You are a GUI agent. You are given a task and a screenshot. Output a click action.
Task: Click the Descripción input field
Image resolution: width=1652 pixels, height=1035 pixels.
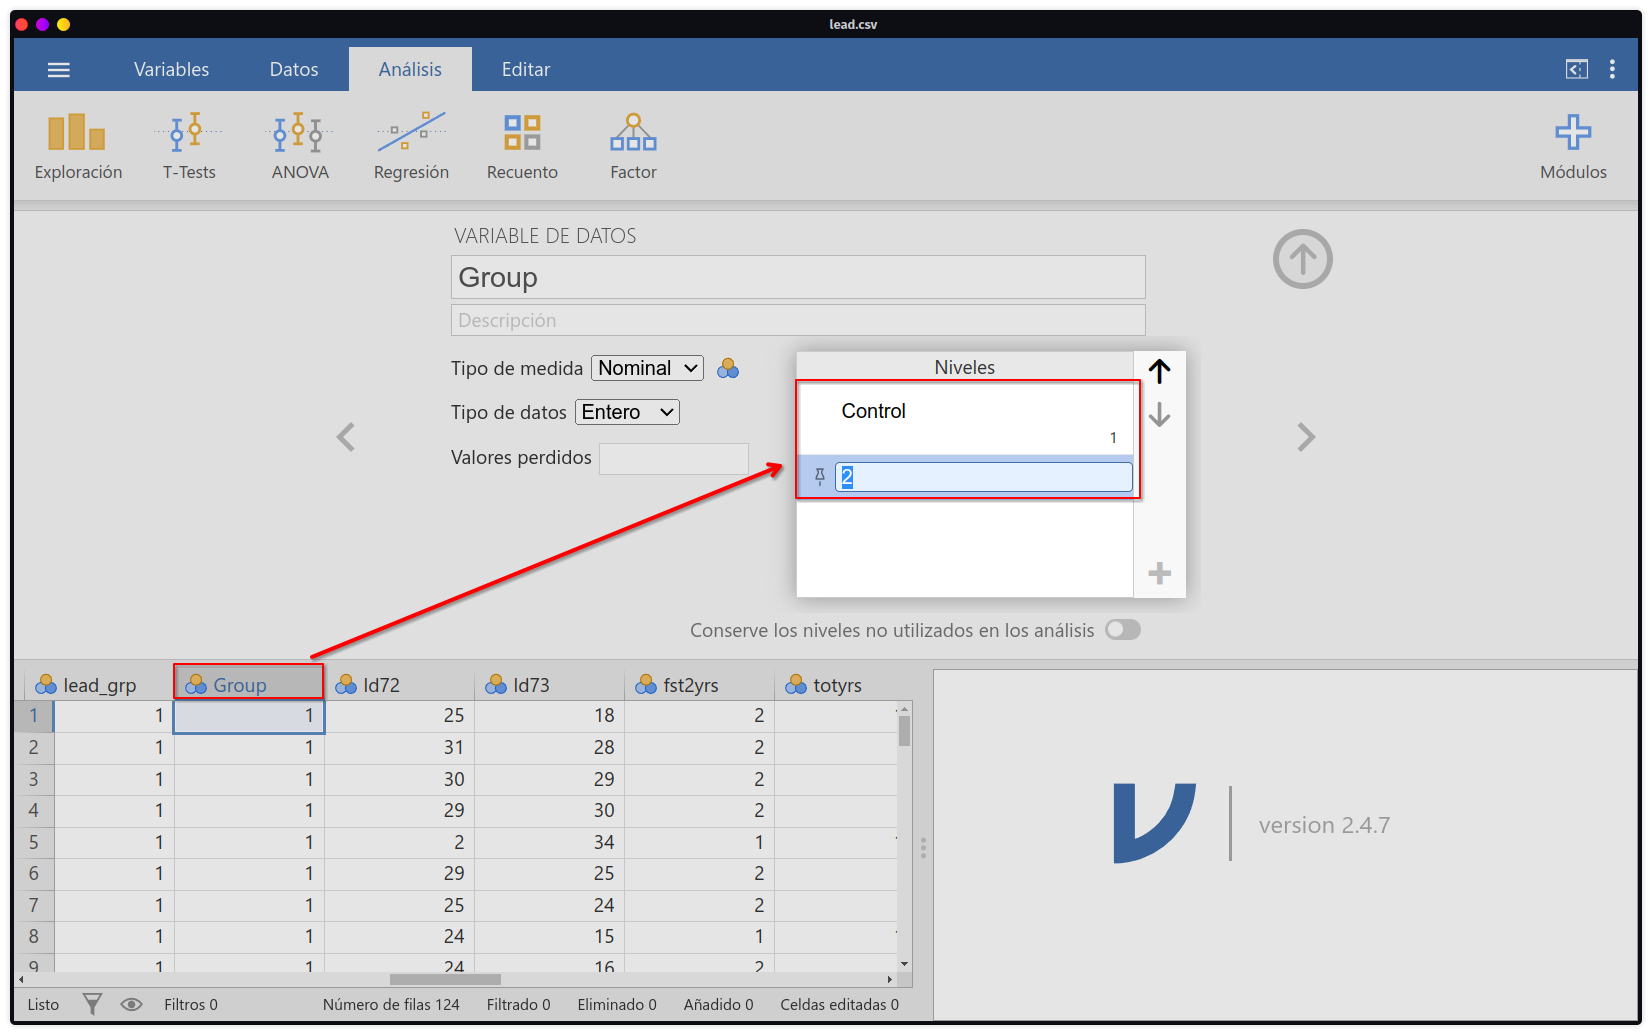[x=798, y=320]
